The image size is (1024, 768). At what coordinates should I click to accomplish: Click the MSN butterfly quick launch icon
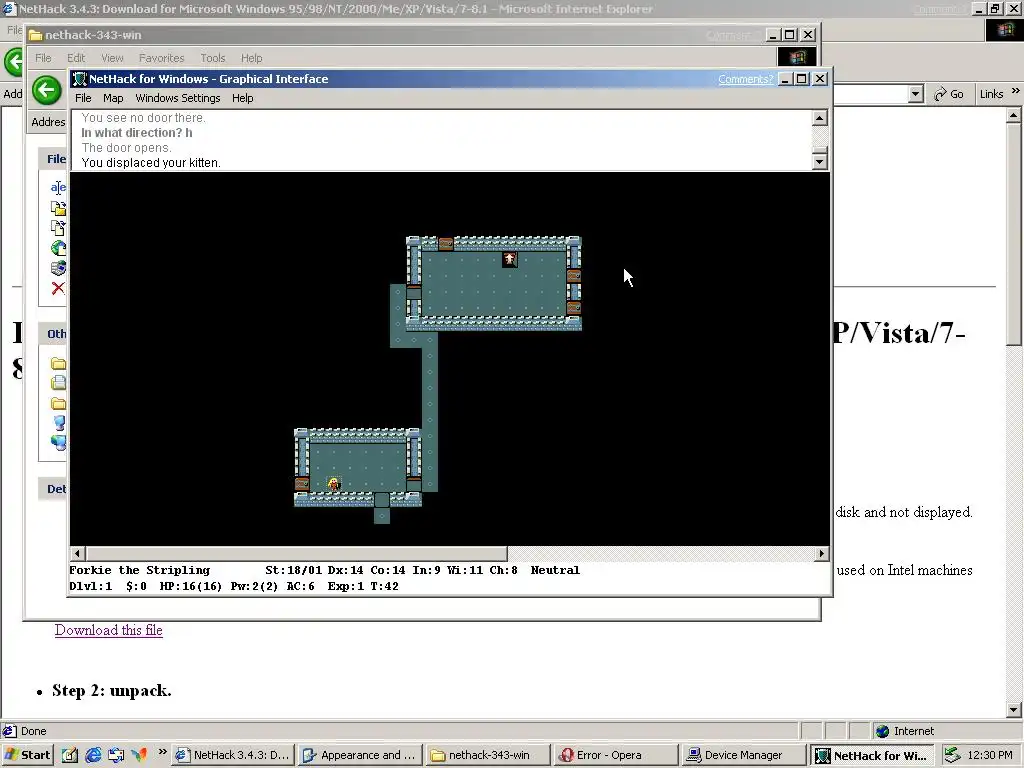click(x=139, y=755)
